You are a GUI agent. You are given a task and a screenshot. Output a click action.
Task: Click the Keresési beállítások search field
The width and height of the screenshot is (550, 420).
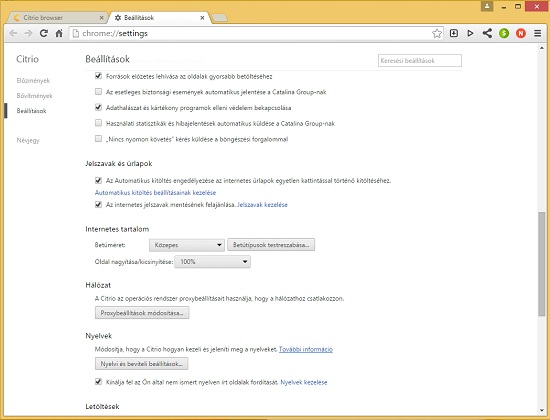(x=420, y=60)
